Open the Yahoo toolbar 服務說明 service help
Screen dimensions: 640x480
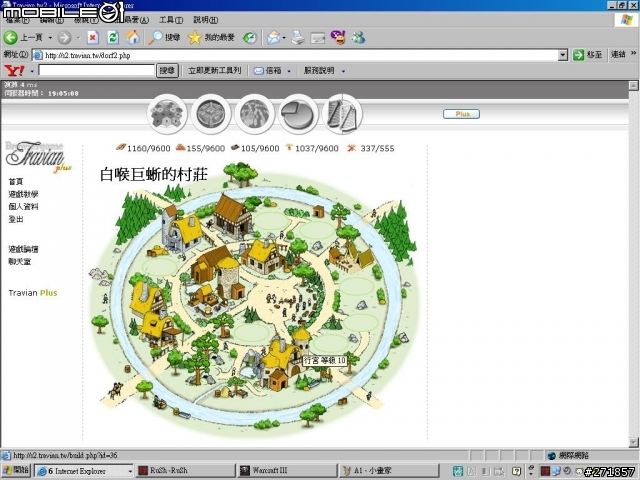pos(319,71)
